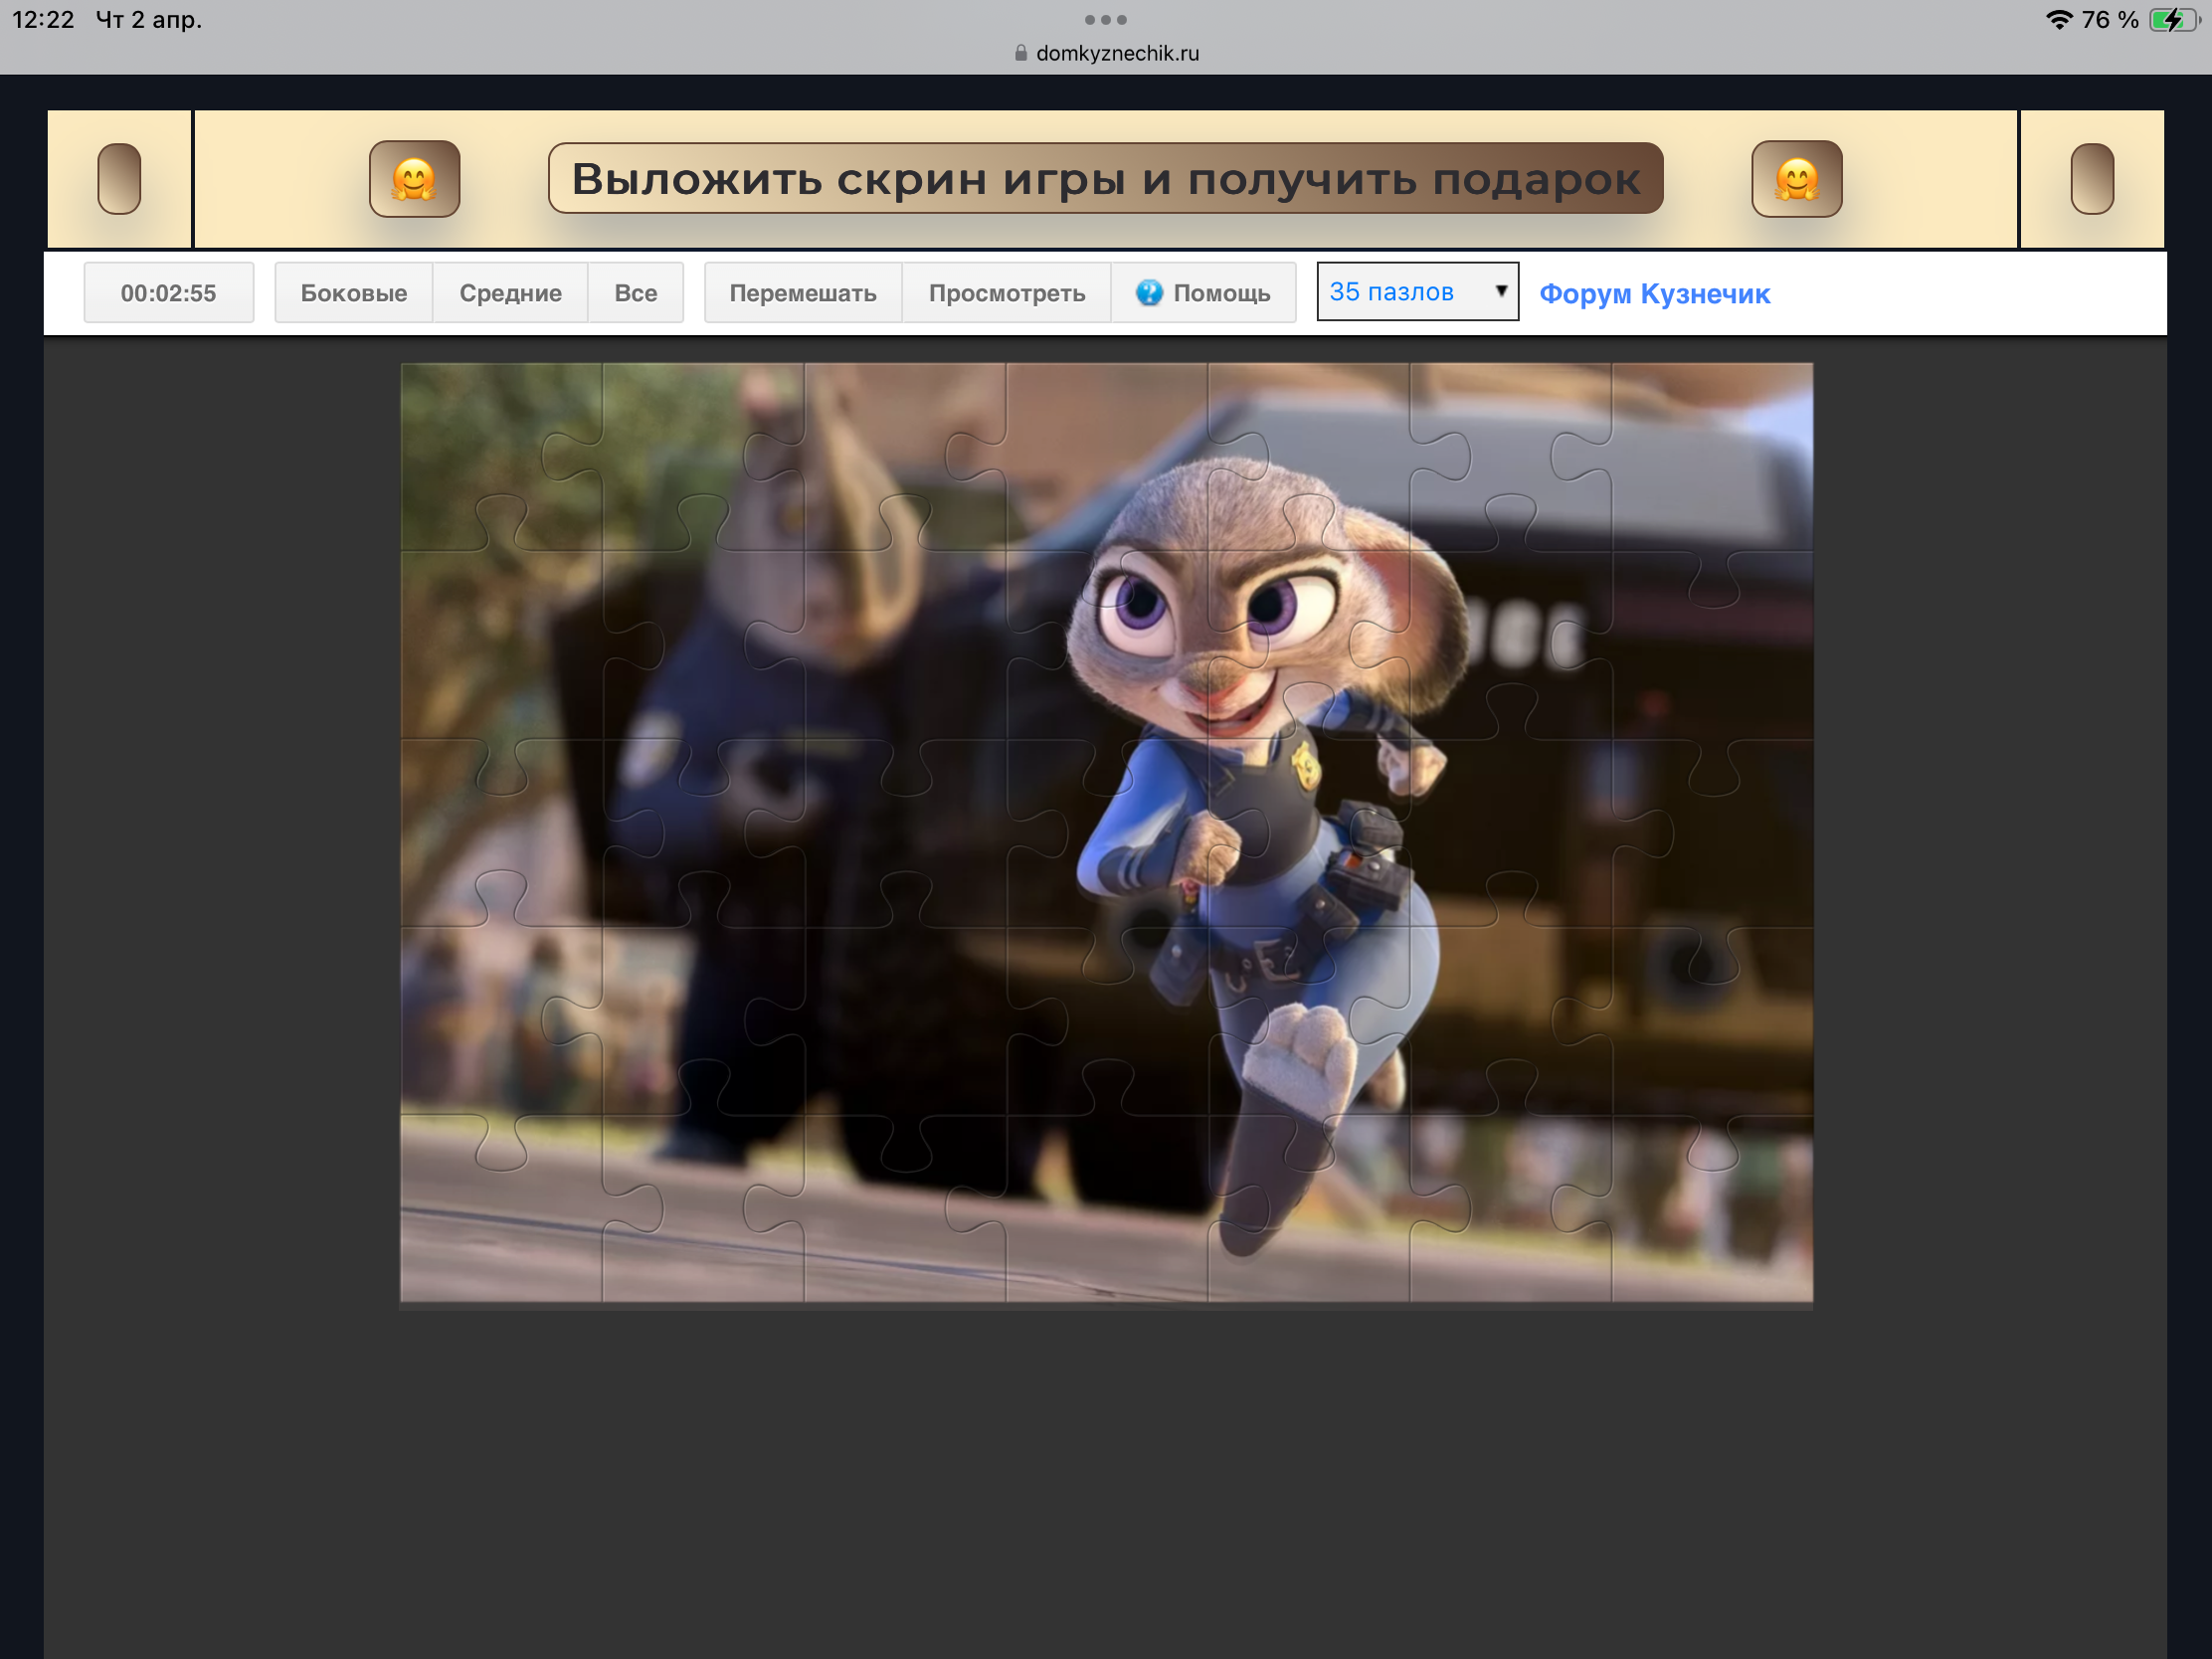The image size is (2212, 1659).
Task: Show only Боковые edge pieces
Action: 353,293
